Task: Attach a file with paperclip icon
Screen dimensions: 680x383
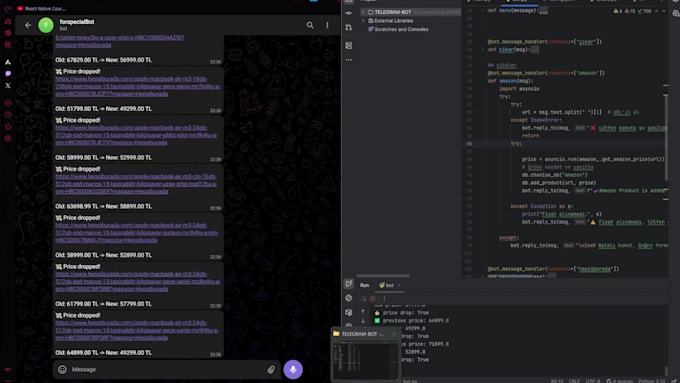Action: [x=271, y=370]
